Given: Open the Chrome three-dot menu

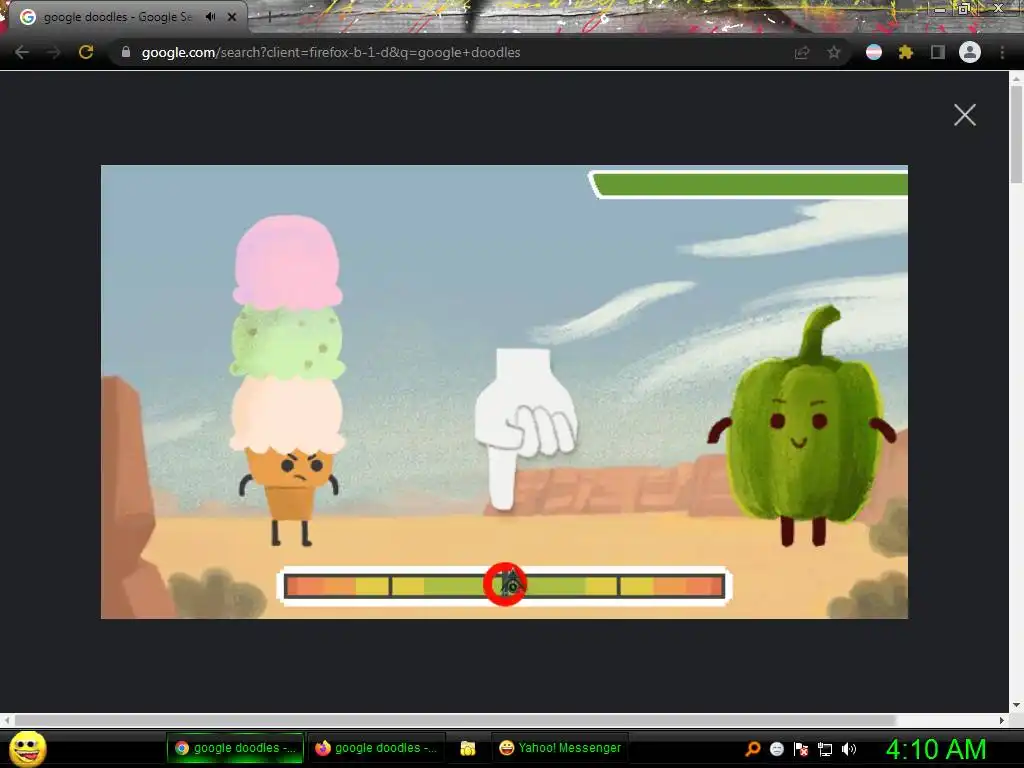Looking at the screenshot, I should pos(1002,52).
